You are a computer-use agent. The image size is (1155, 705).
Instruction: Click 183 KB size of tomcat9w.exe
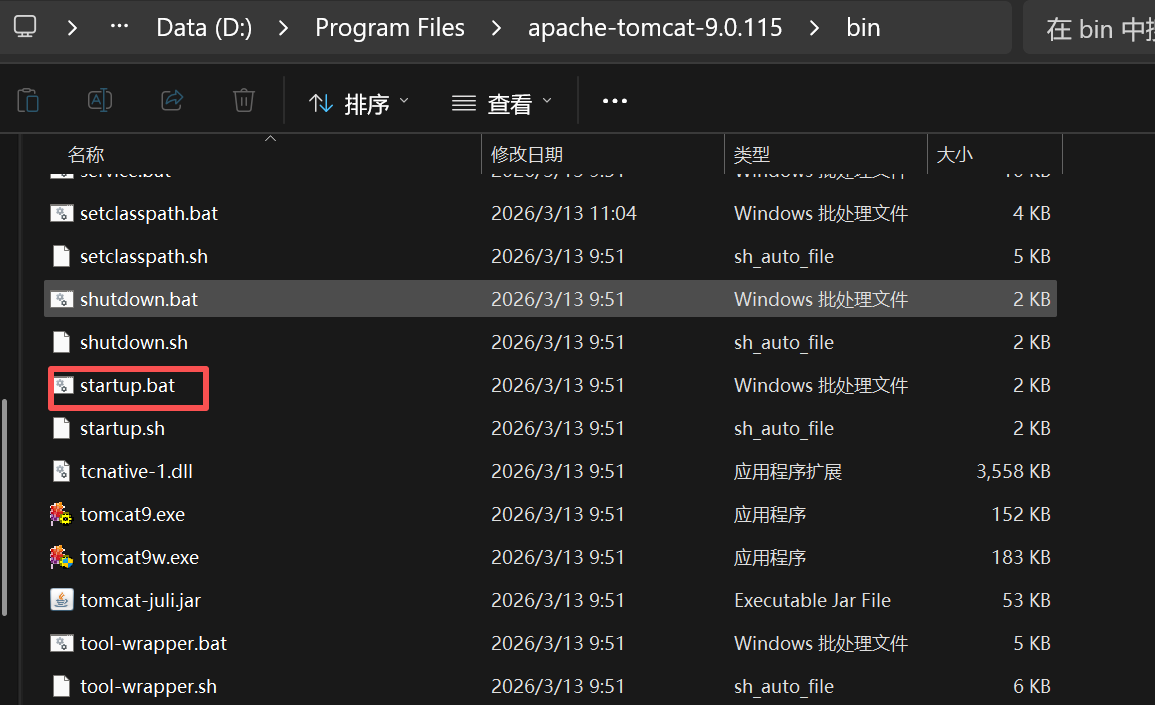[x=1021, y=558]
